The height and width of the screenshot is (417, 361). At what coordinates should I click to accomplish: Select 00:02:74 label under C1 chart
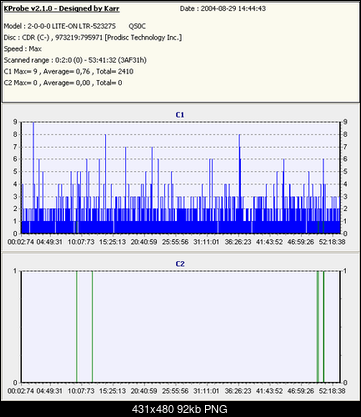pyautogui.click(x=21, y=242)
